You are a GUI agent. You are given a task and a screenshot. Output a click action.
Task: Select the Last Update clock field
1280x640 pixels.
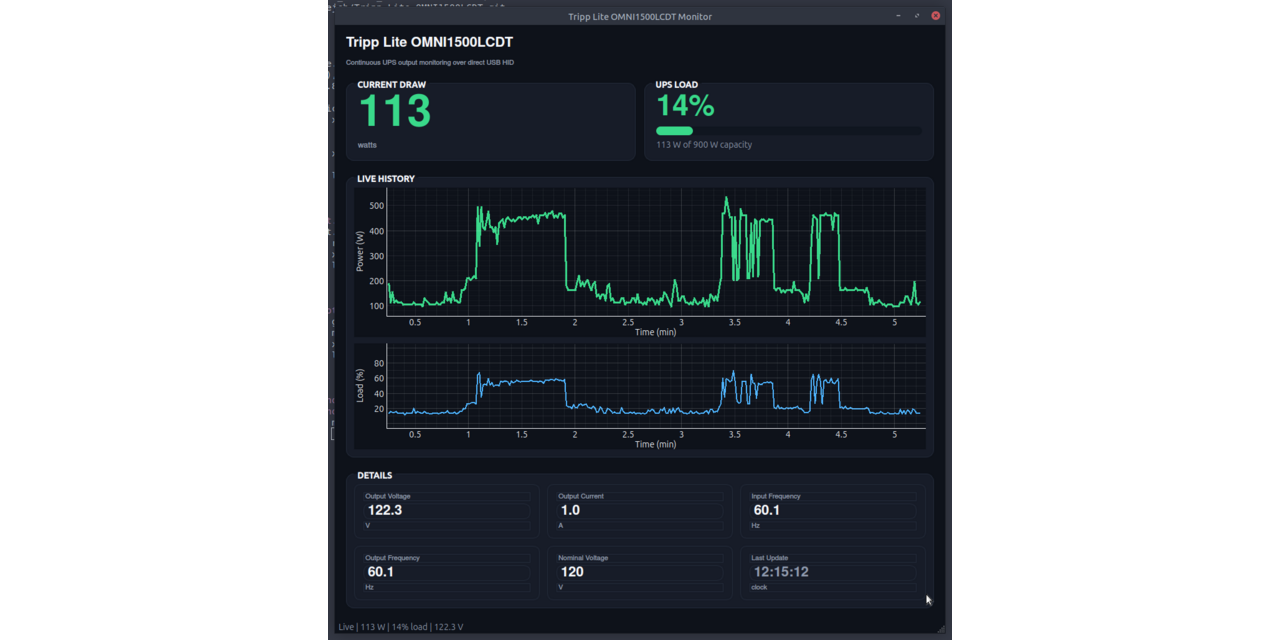[x=833, y=572]
